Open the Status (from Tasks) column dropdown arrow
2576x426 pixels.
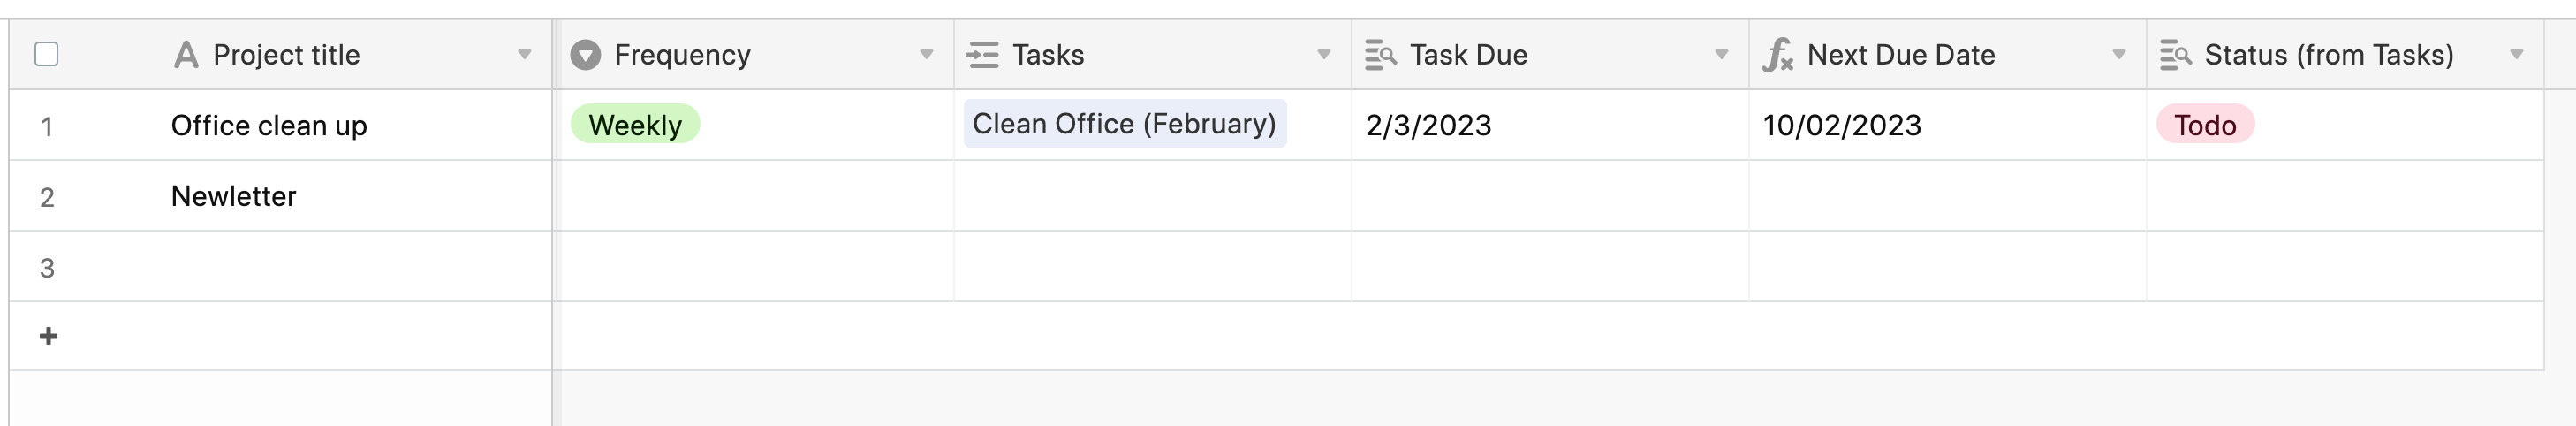[x=2516, y=54]
